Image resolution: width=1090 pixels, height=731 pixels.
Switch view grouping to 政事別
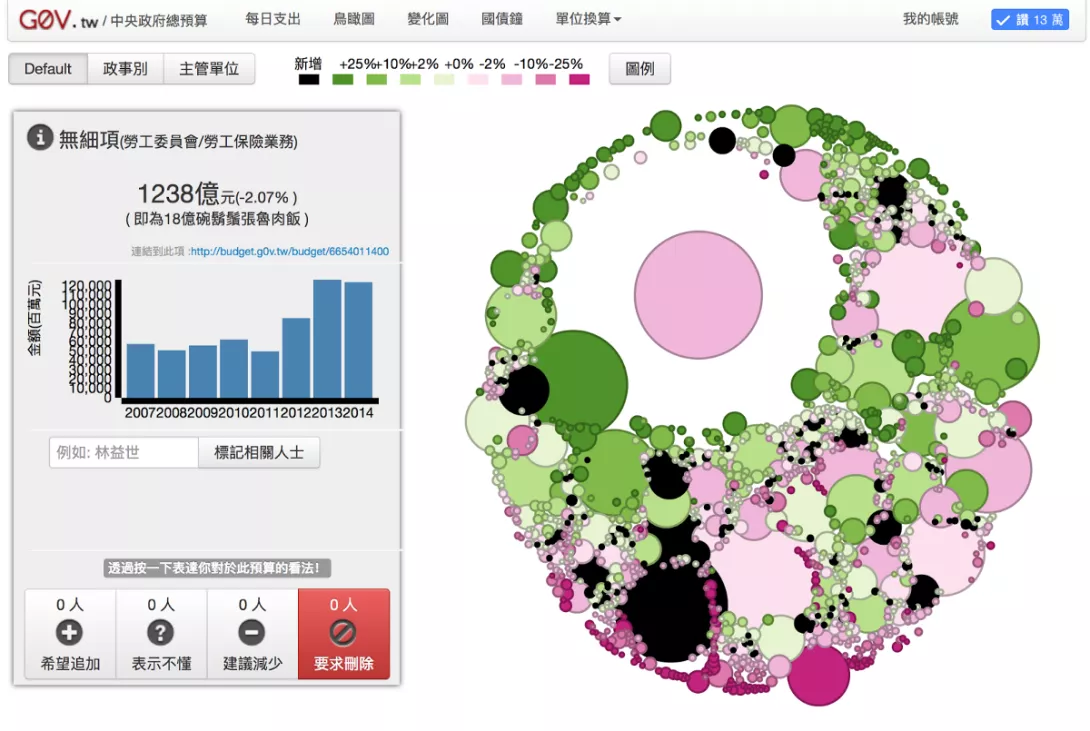pos(125,69)
